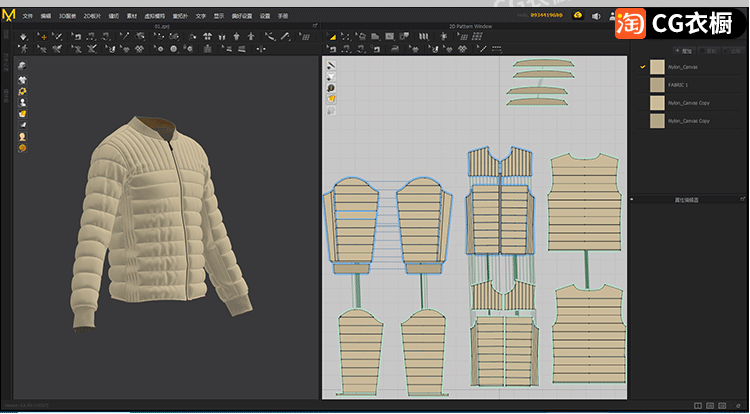The image size is (750, 414).
Task: Click the topmost icon in the 2D window sidebar
Action: (x=331, y=66)
